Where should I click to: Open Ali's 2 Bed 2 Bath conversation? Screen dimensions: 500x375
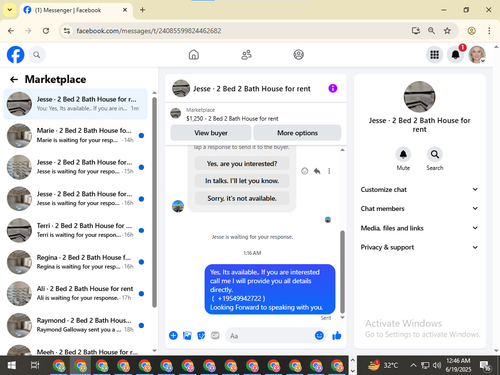click(75, 293)
